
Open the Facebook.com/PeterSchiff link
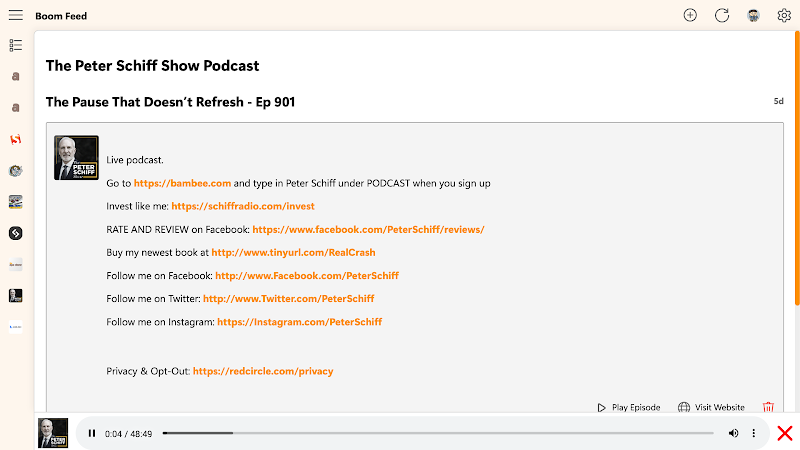click(x=307, y=276)
